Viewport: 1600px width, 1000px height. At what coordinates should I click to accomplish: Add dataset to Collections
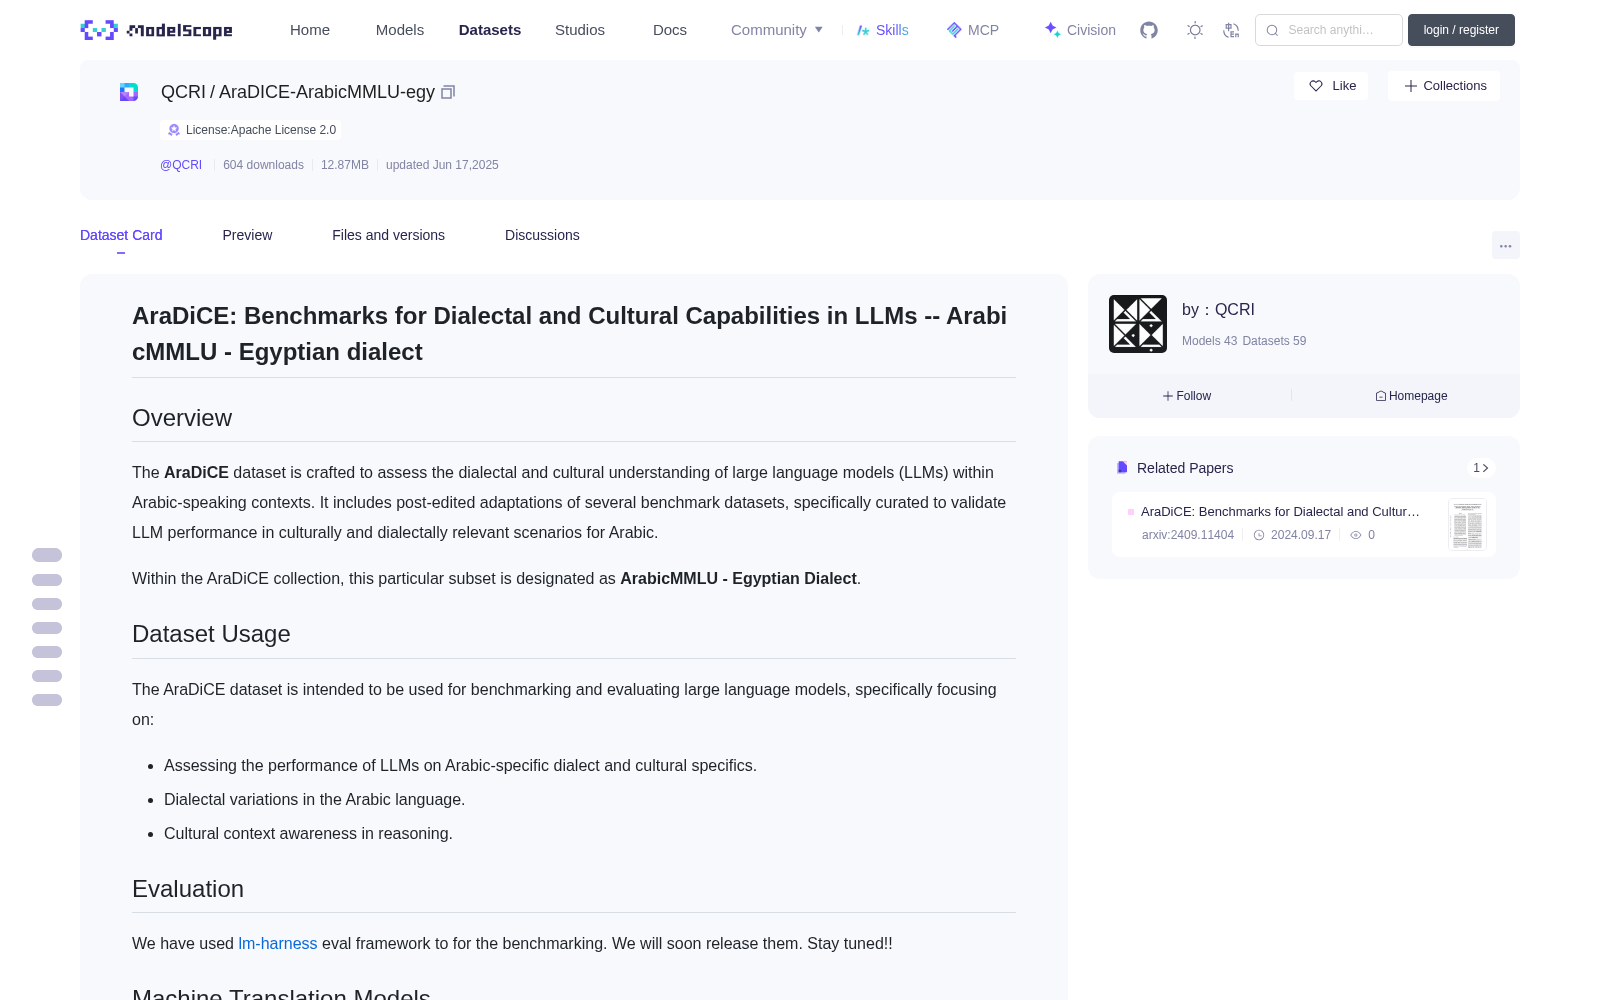click(x=1444, y=86)
